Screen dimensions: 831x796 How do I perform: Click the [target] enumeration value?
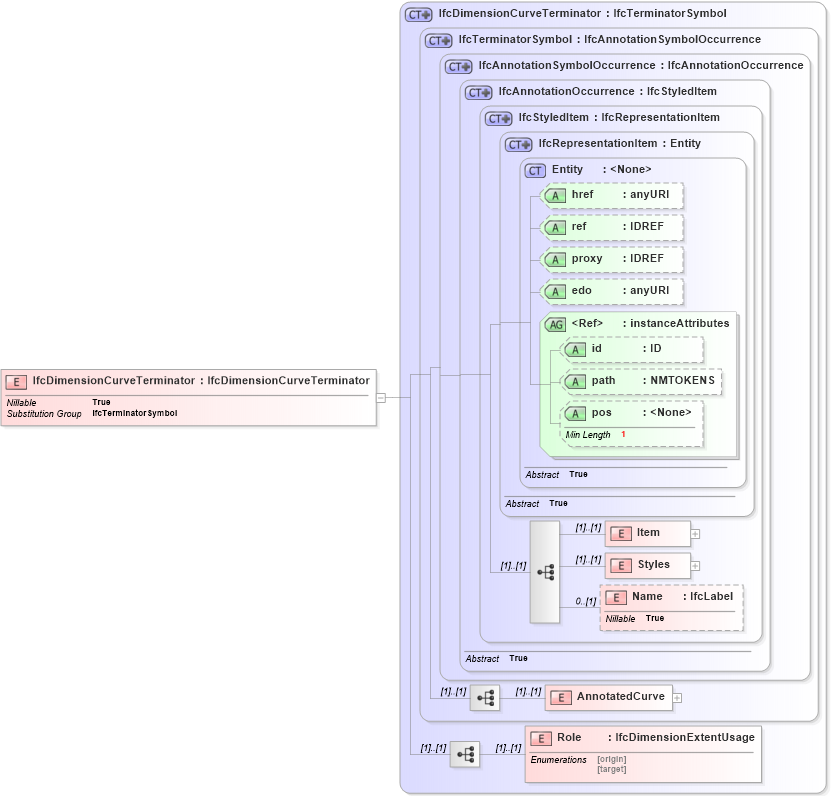pos(611,769)
